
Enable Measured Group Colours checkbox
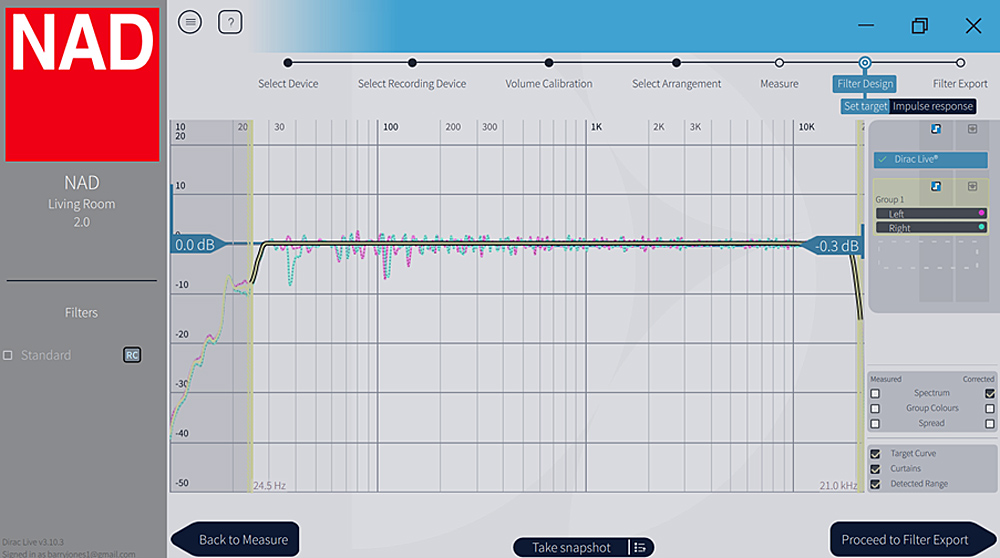click(x=875, y=408)
